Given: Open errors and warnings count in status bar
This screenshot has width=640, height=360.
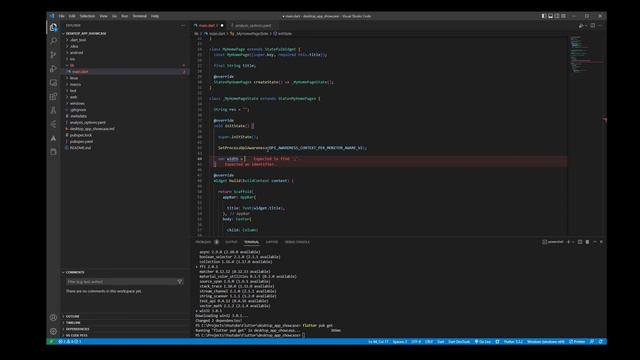Looking at the screenshot, I should pyautogui.click(x=70, y=342).
